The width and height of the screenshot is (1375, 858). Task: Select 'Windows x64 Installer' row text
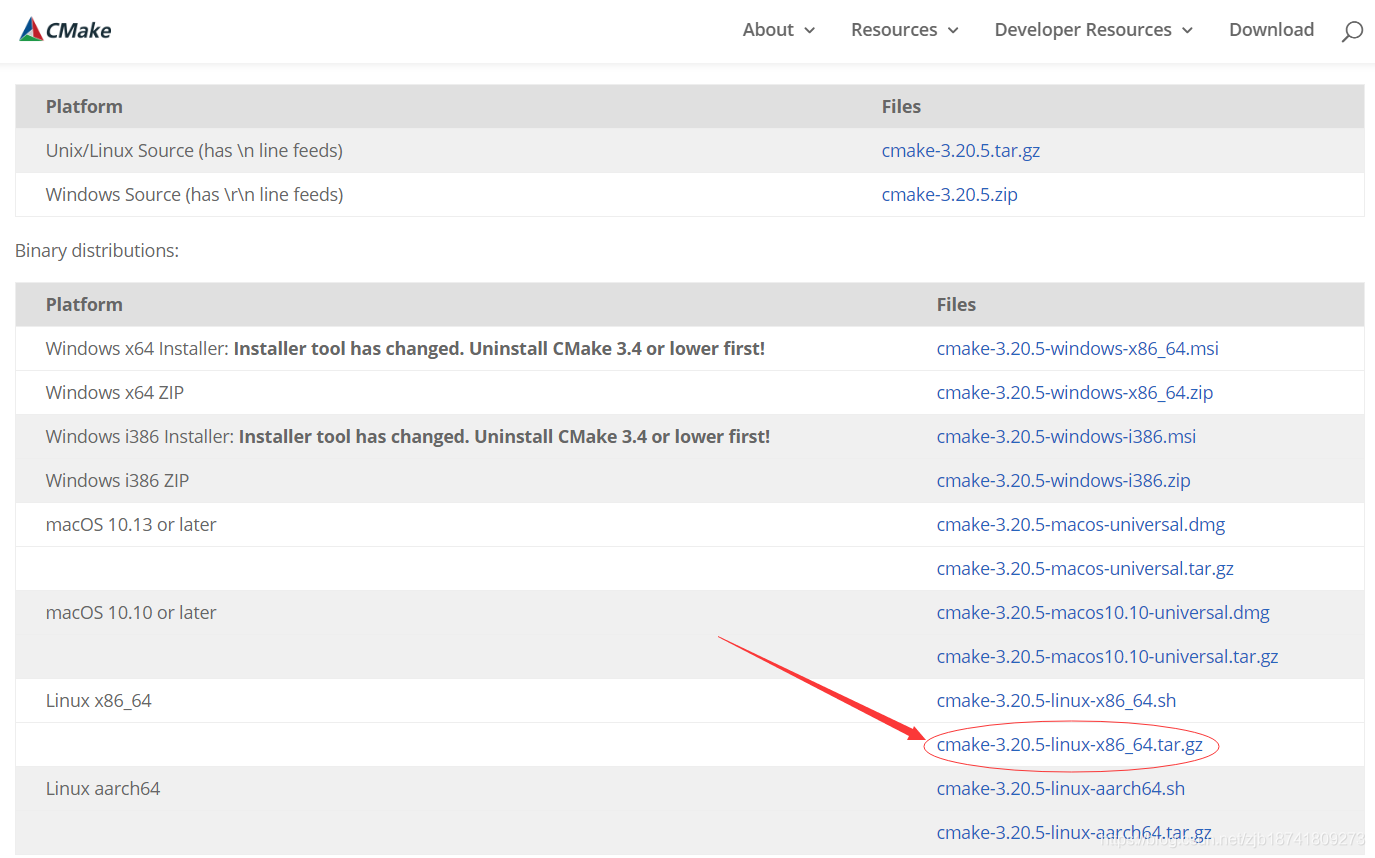pyautogui.click(x=405, y=349)
